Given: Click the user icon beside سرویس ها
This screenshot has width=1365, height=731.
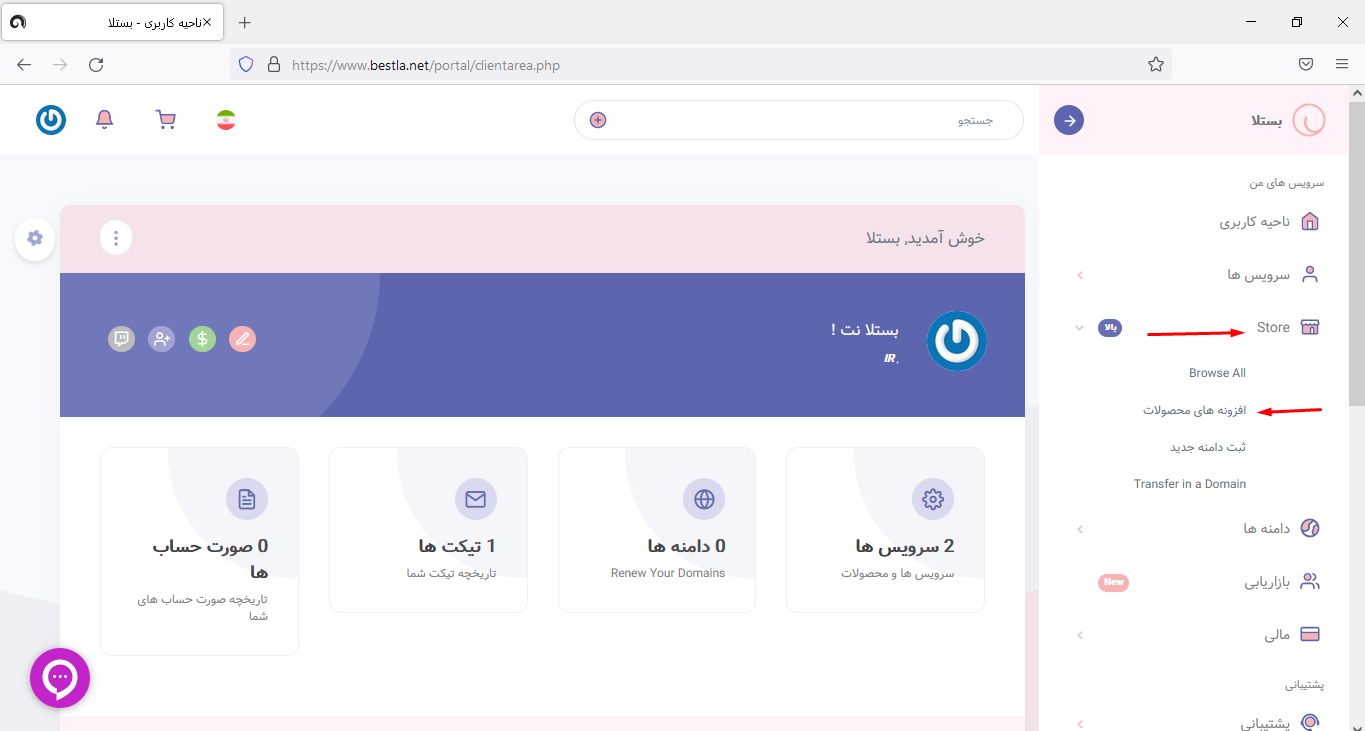Looking at the screenshot, I should point(1309,274).
